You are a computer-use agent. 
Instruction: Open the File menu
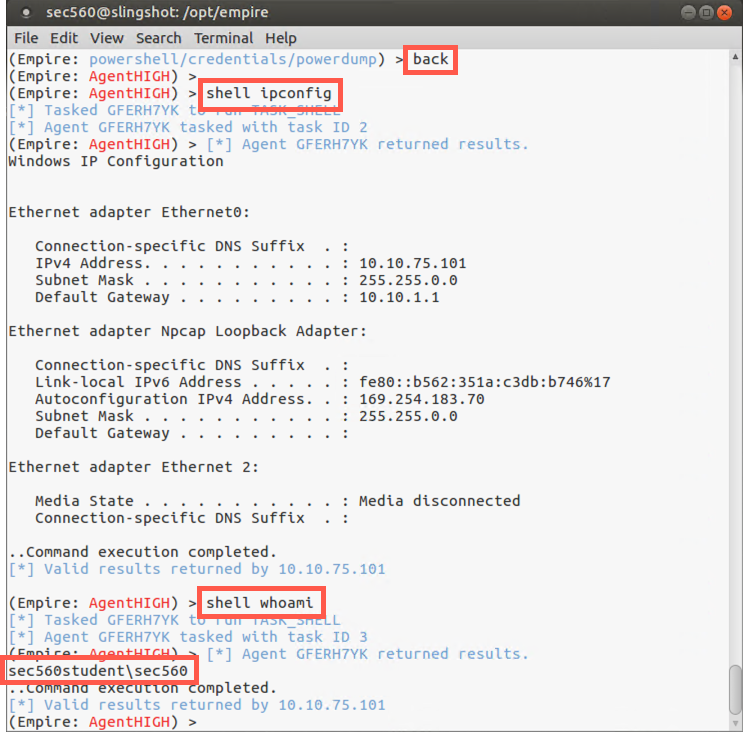pyautogui.click(x=26, y=38)
